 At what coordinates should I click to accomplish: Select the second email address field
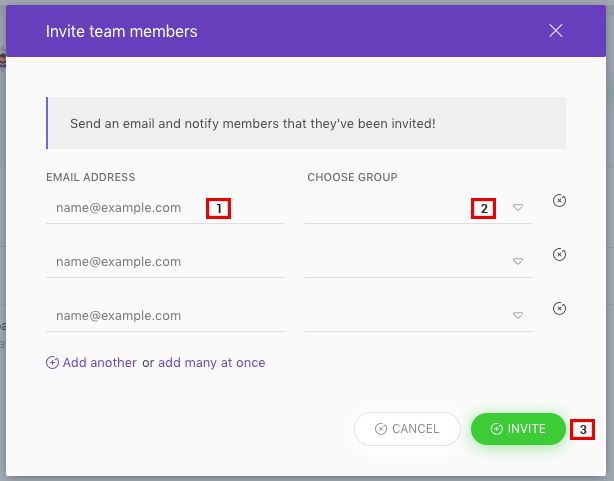(x=165, y=262)
